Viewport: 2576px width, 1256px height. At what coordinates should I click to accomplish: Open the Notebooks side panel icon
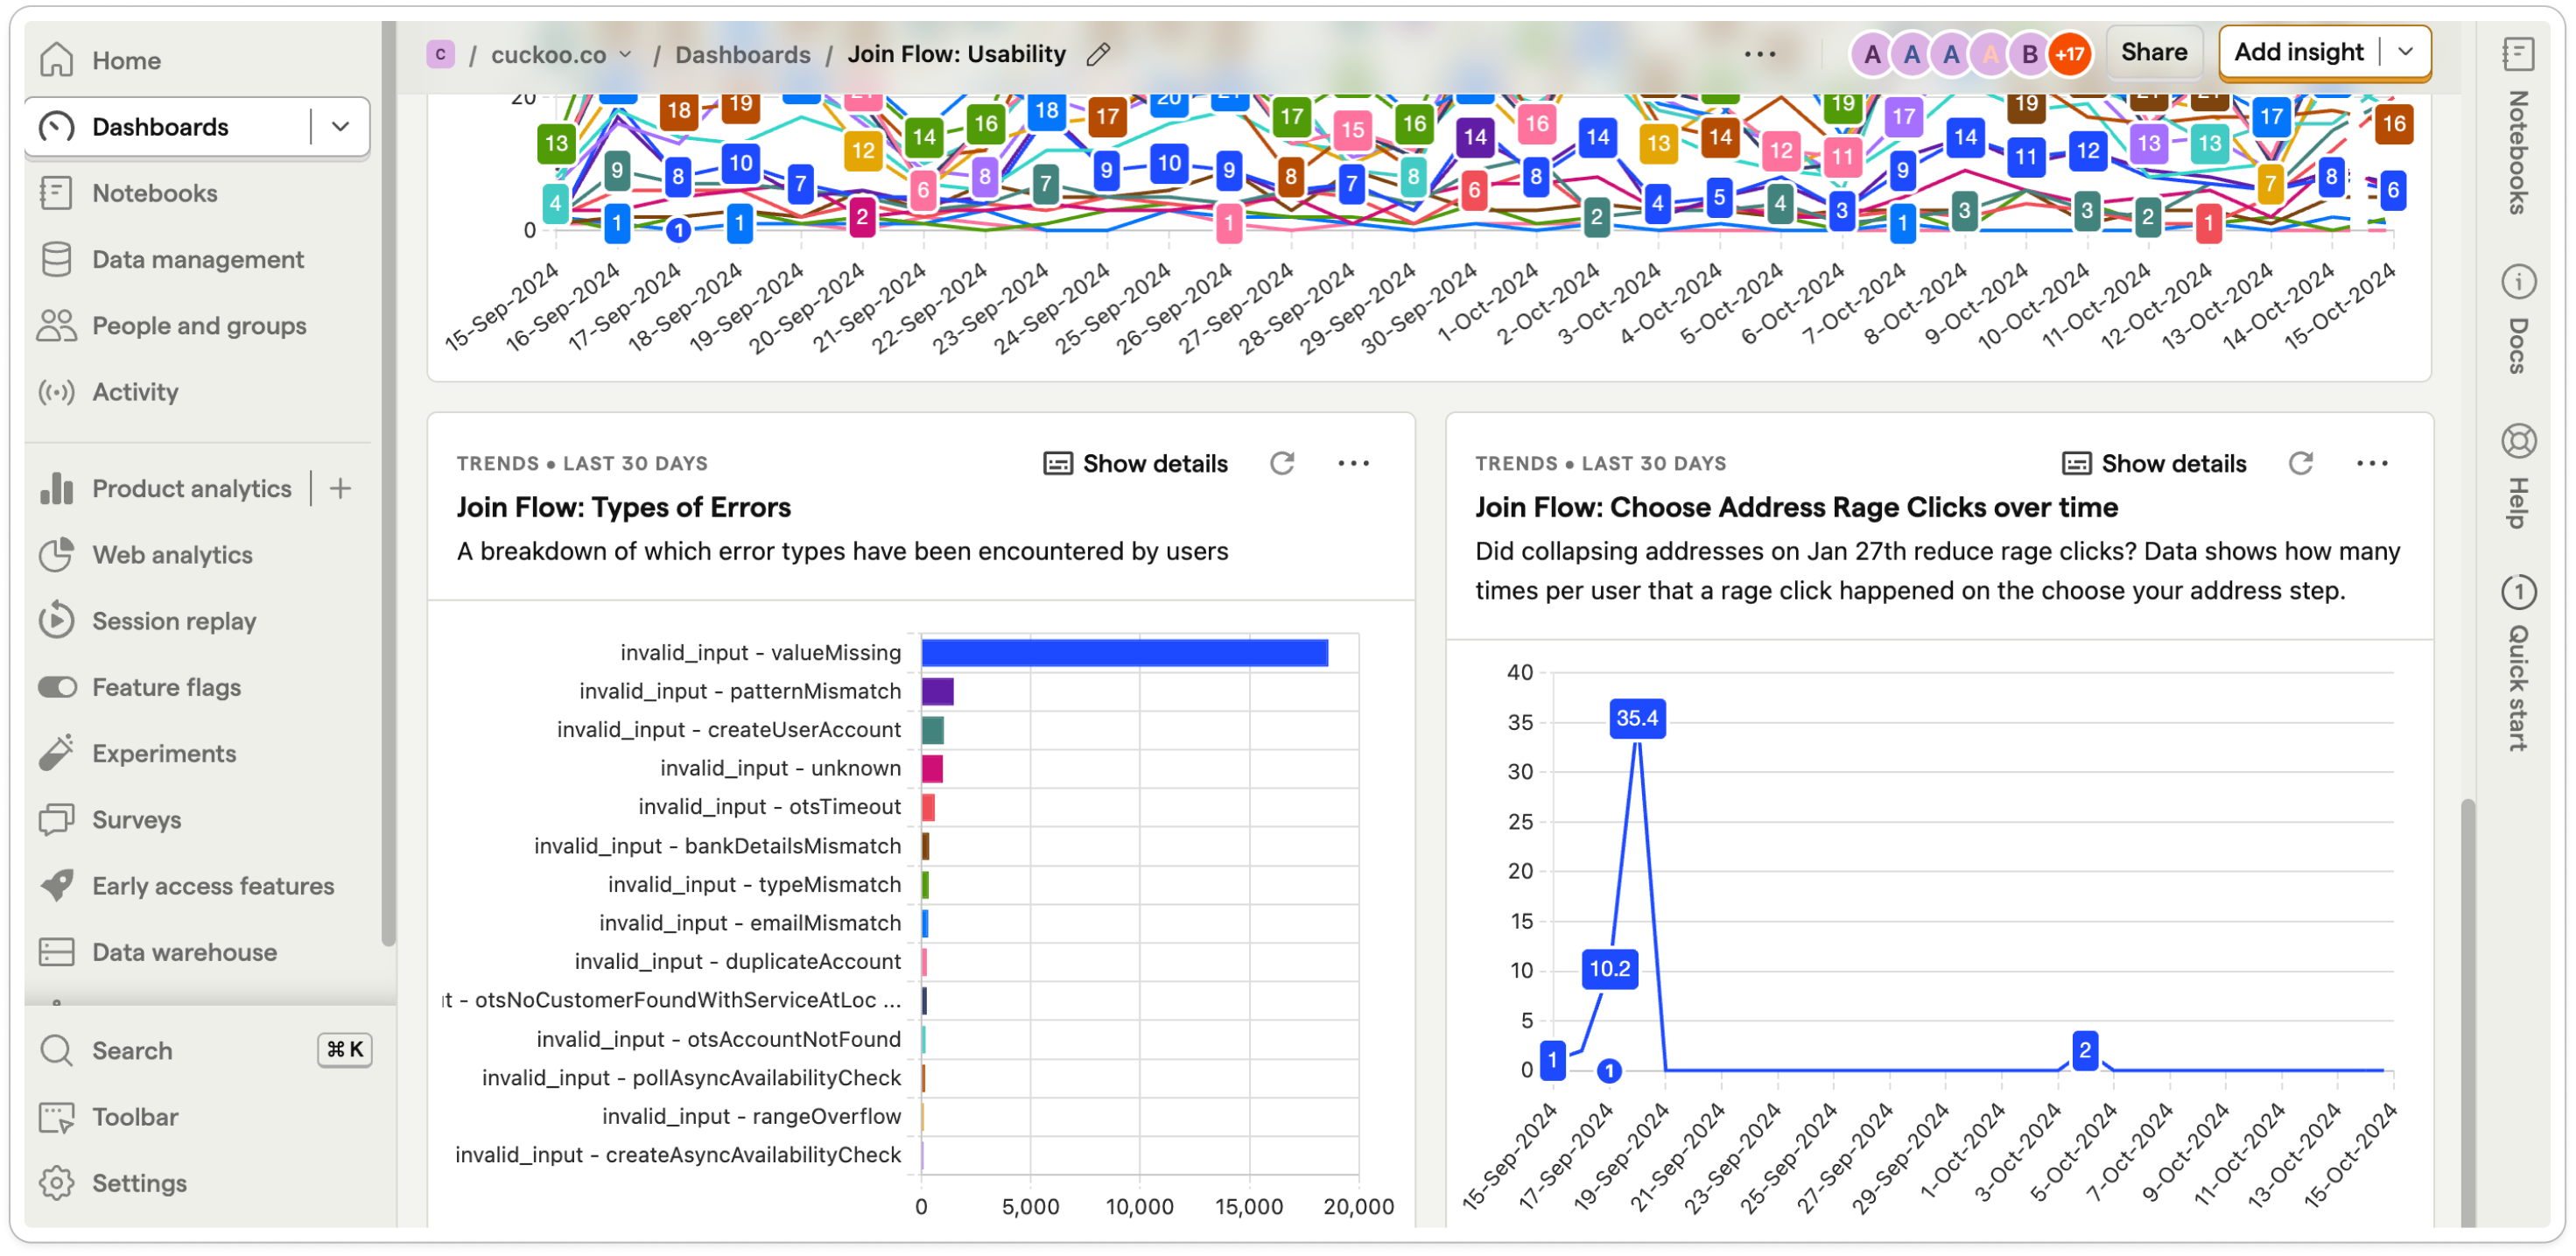2517,55
